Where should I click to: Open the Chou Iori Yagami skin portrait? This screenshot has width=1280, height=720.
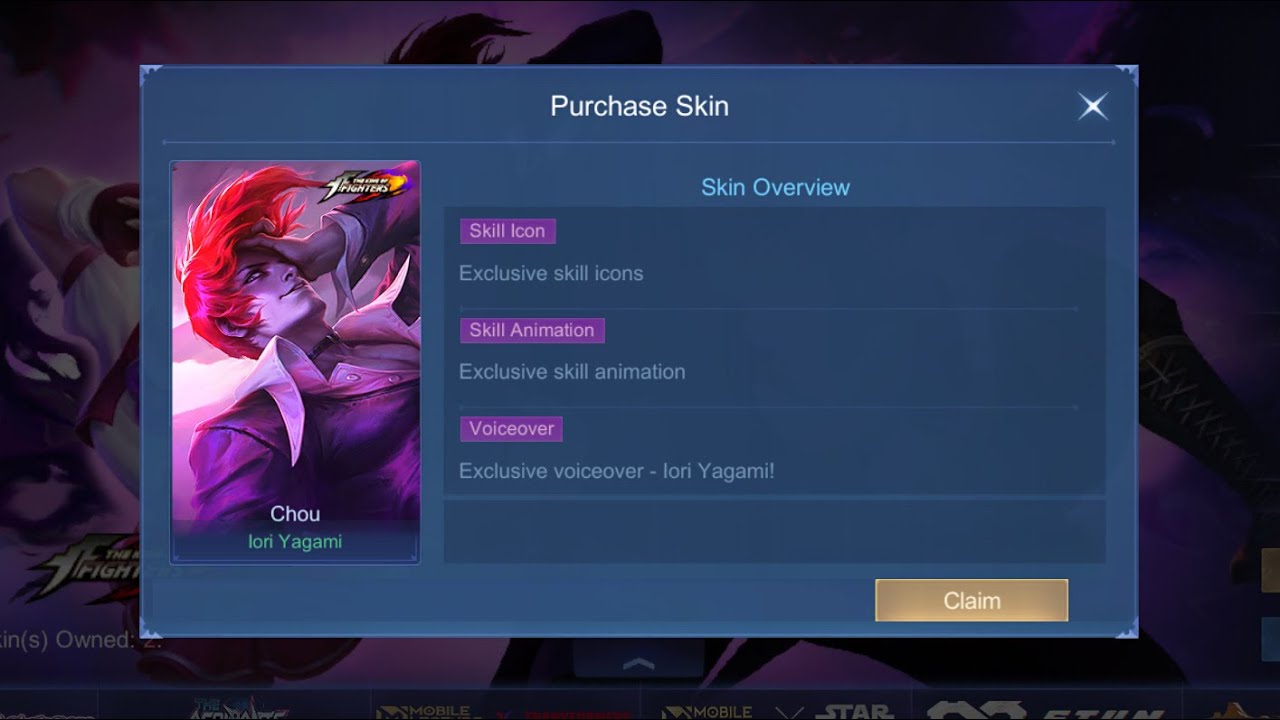295,362
